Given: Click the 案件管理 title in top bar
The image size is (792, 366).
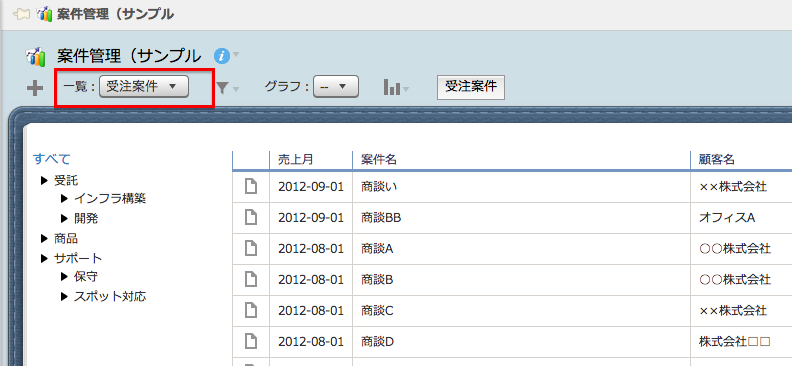Looking at the screenshot, I should [x=115, y=14].
